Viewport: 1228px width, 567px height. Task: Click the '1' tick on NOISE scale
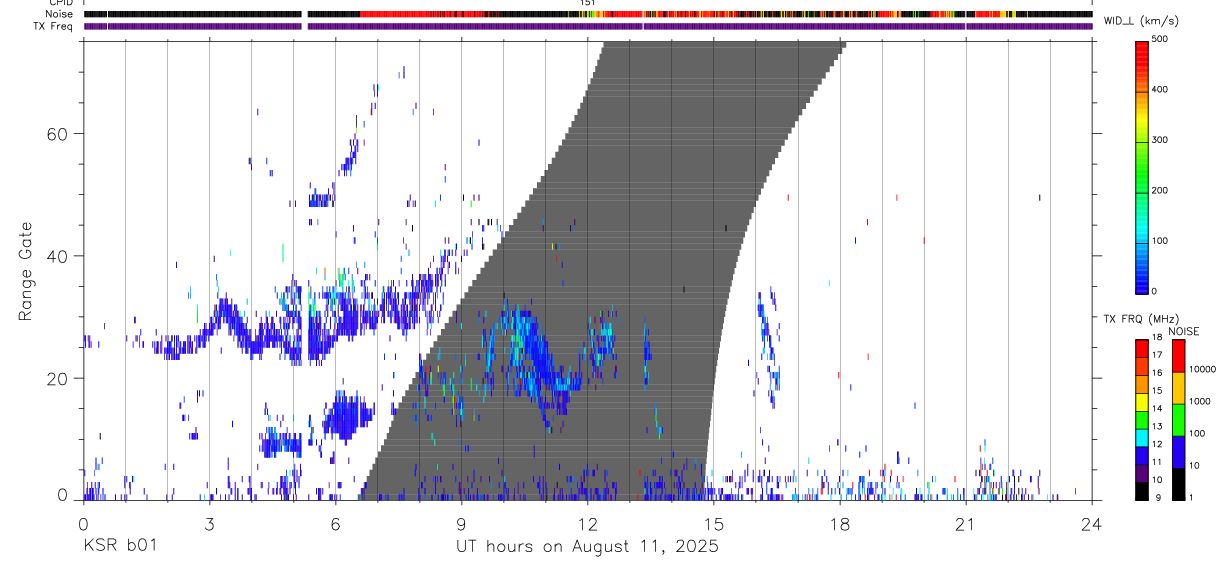pyautogui.click(x=1191, y=498)
